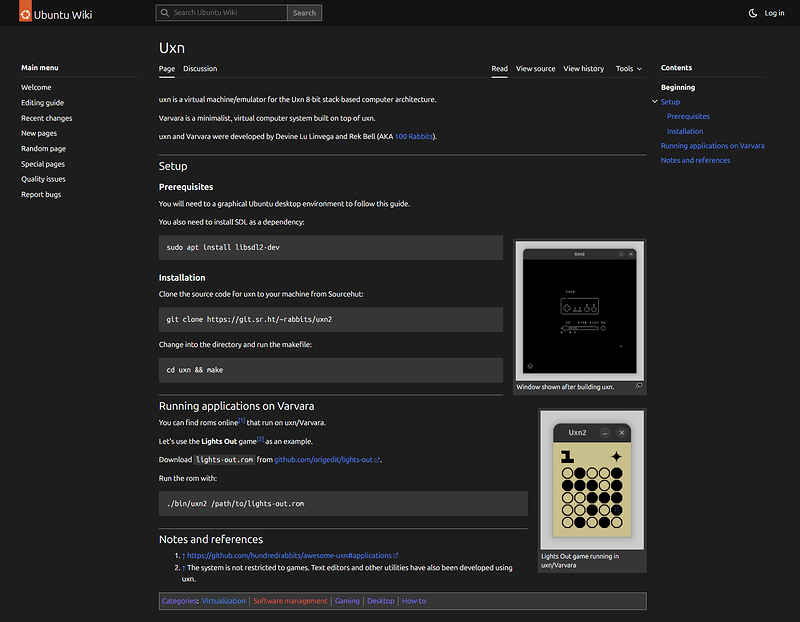Click the ./bin/uxn2 run command block
Screen dimensions: 800x622
pos(343,504)
